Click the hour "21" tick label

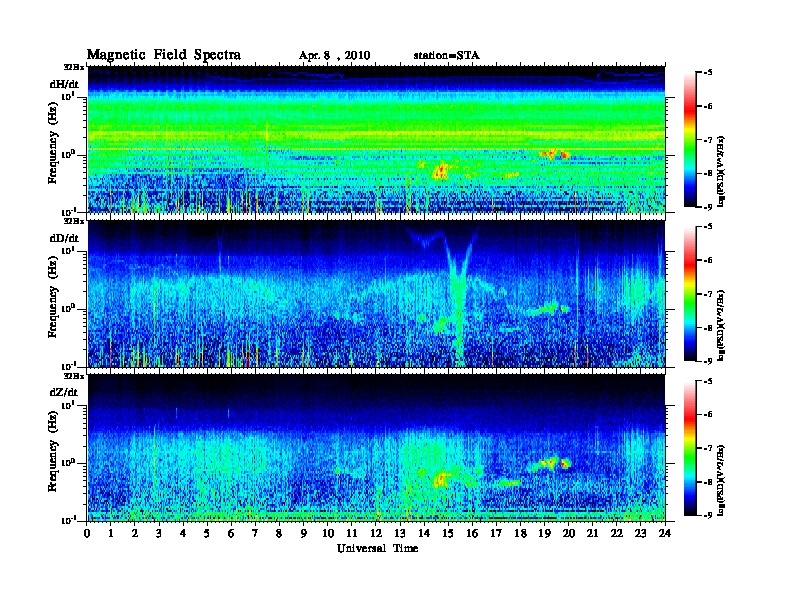pyautogui.click(x=593, y=534)
